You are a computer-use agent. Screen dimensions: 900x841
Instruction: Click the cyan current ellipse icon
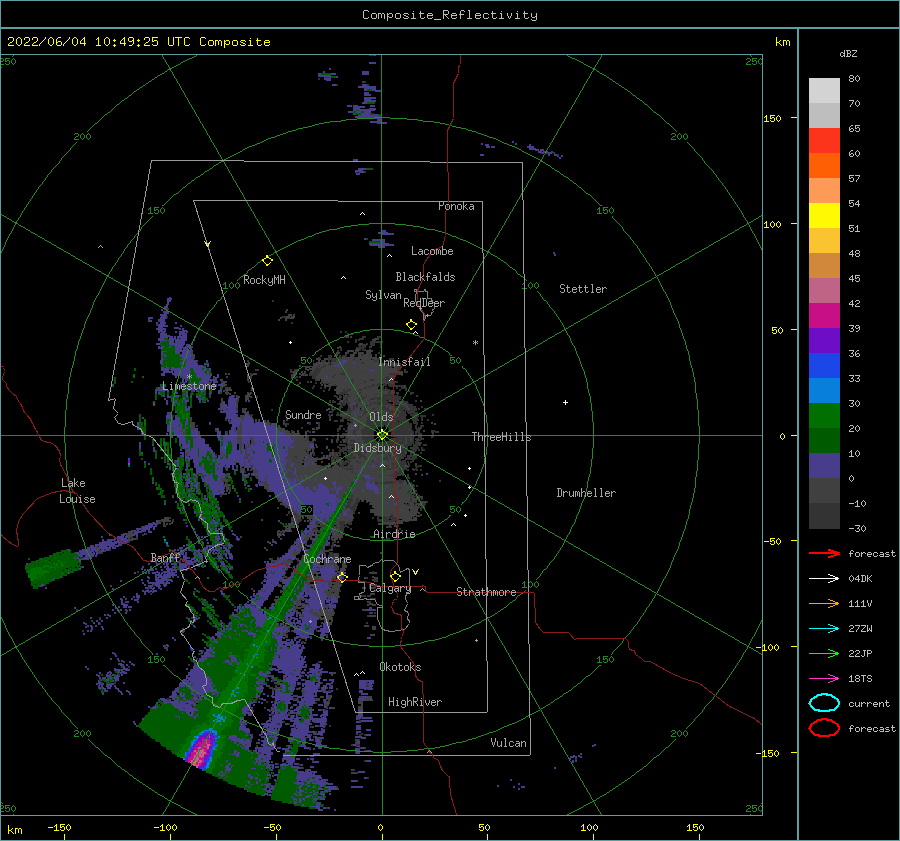pos(824,703)
